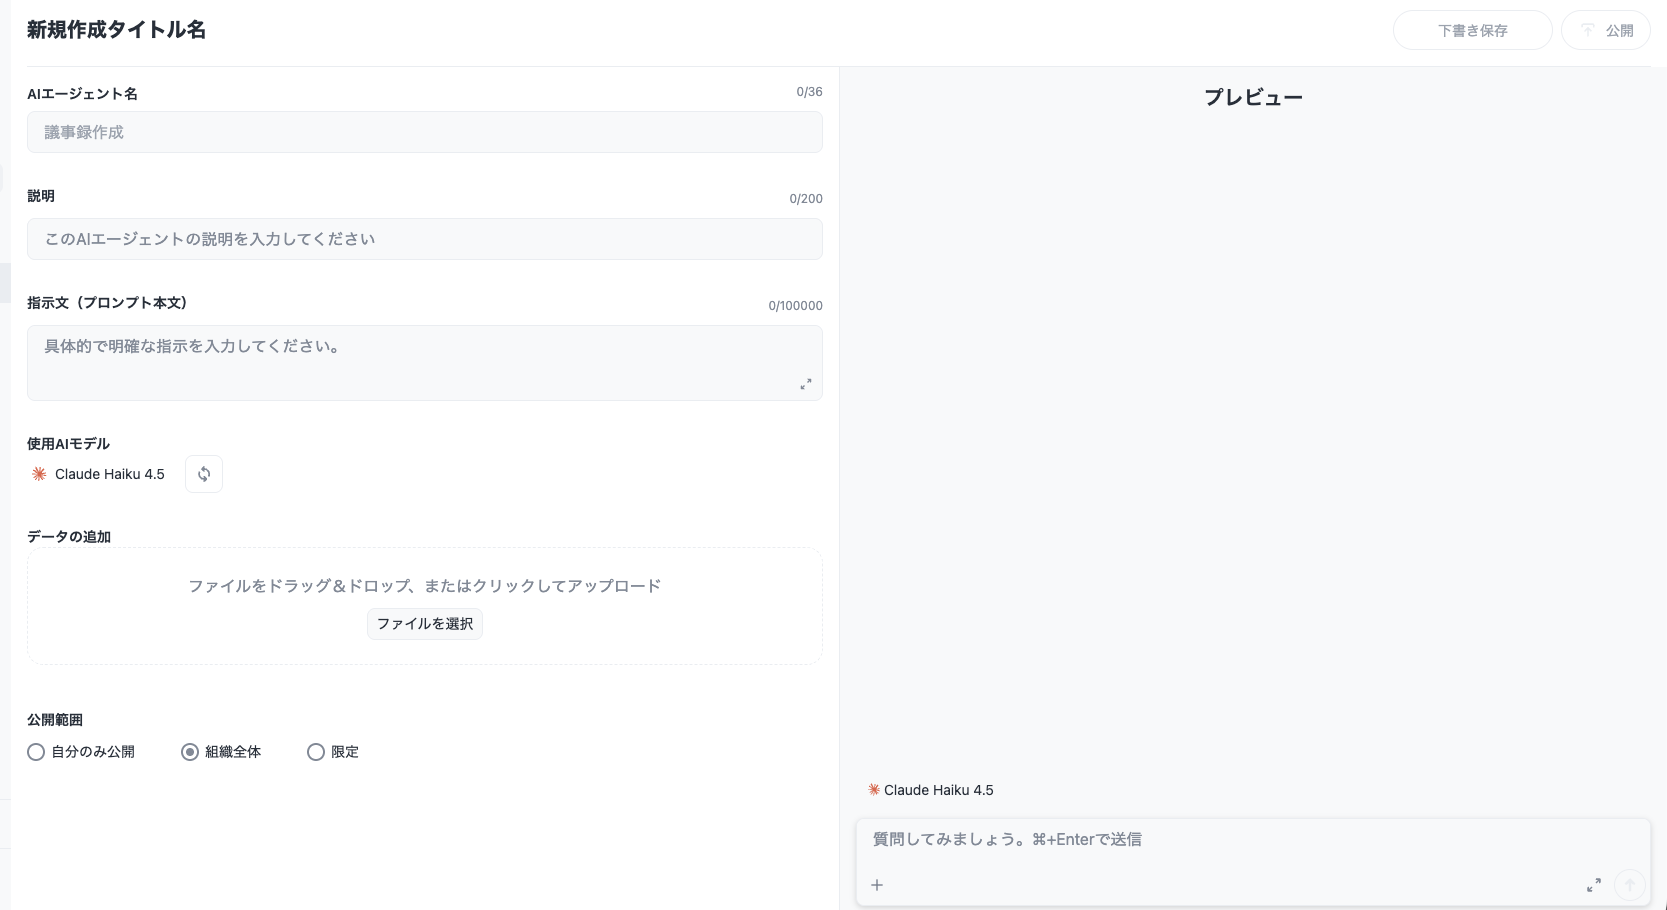Select the 自分のみ公開 radio option

pyautogui.click(x=36, y=752)
